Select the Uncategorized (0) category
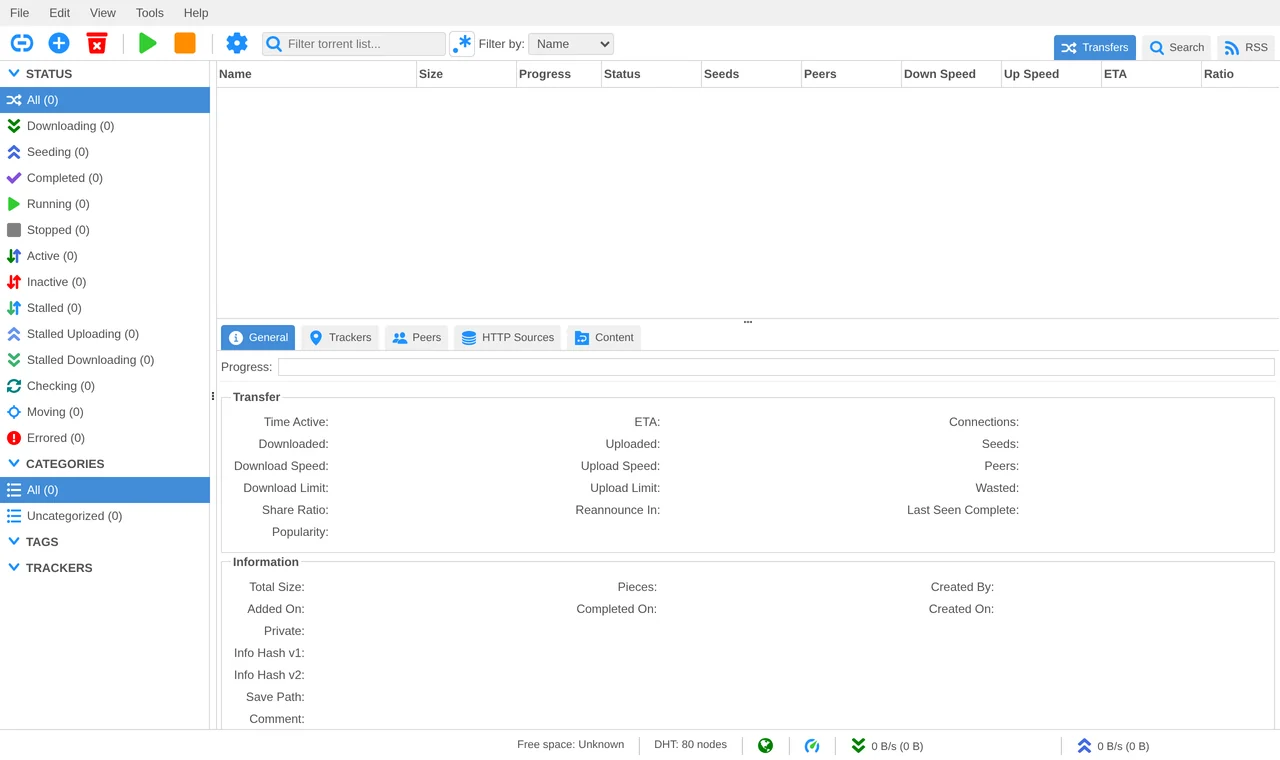The height and width of the screenshot is (760, 1280). (105, 516)
